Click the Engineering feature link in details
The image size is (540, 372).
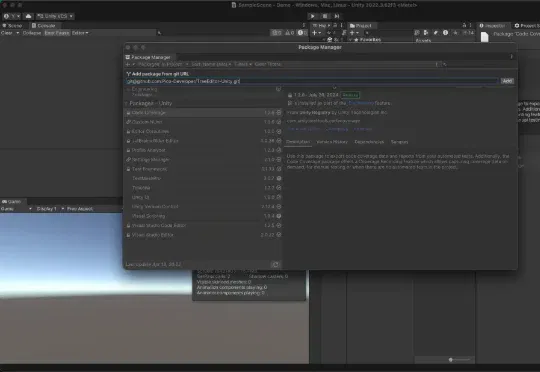(361, 103)
